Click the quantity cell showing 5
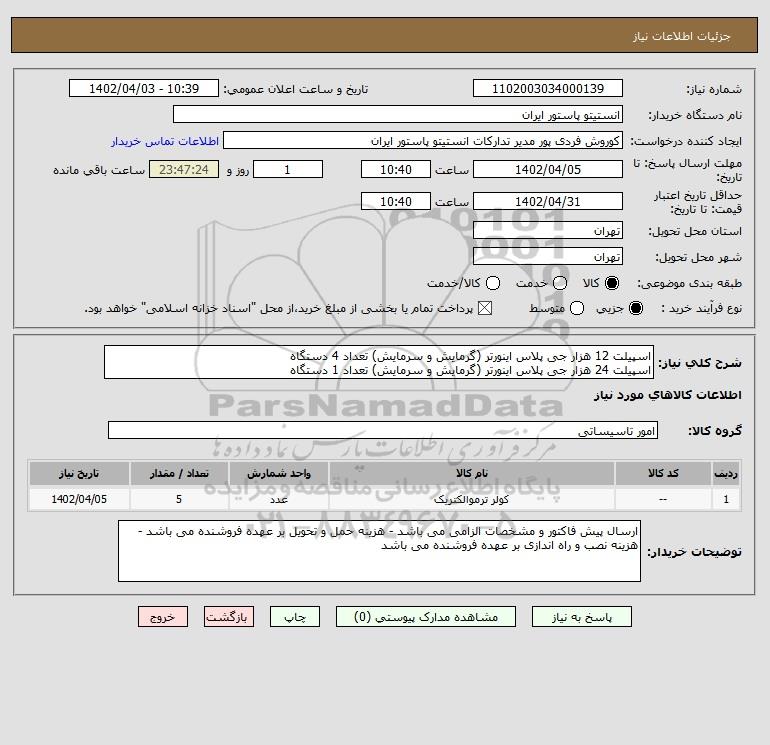 tap(179, 499)
